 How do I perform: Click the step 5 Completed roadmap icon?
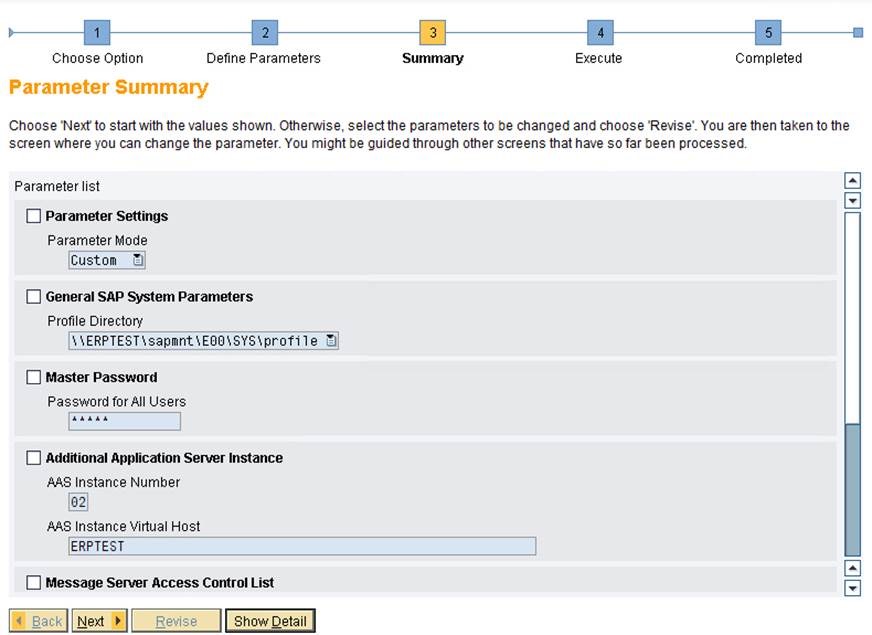(768, 33)
